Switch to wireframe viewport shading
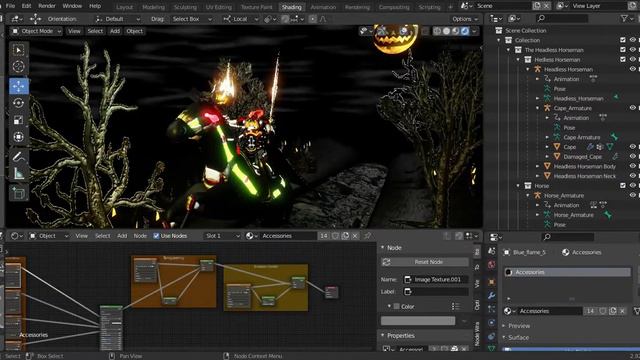The image size is (640, 360). click(x=437, y=31)
